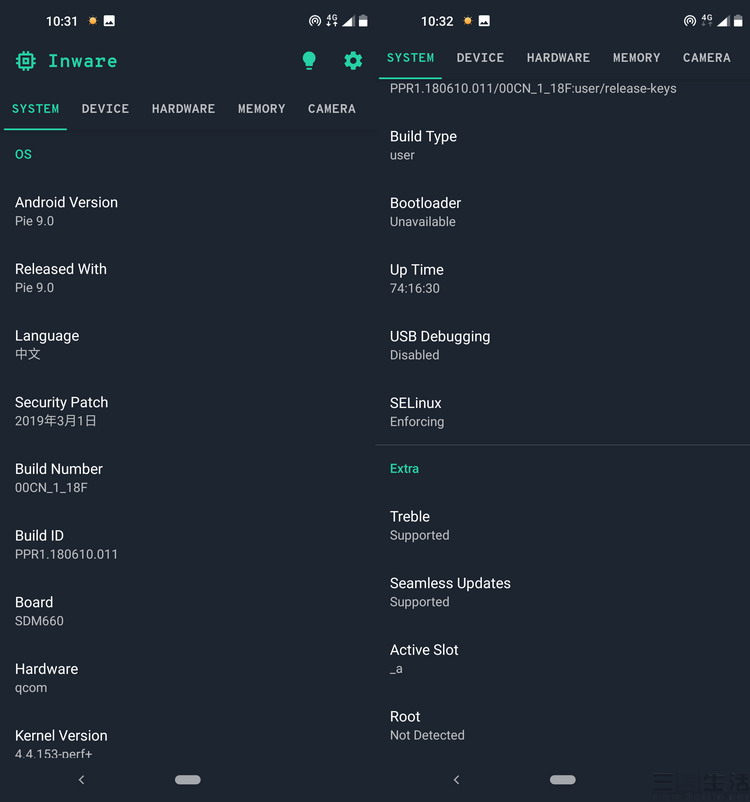Screen dimensions: 750x802
Task: Tap the Build Number row
Action: (x=58, y=478)
